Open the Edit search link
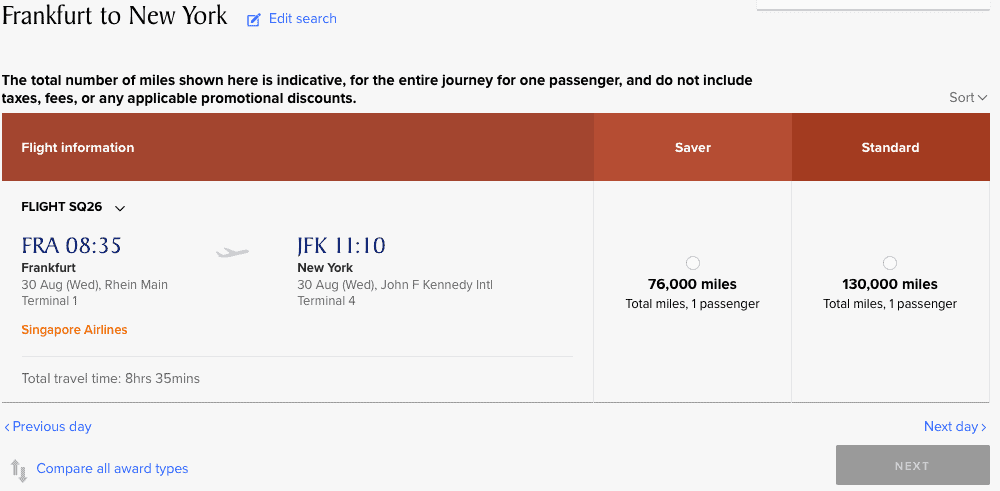 click(302, 18)
